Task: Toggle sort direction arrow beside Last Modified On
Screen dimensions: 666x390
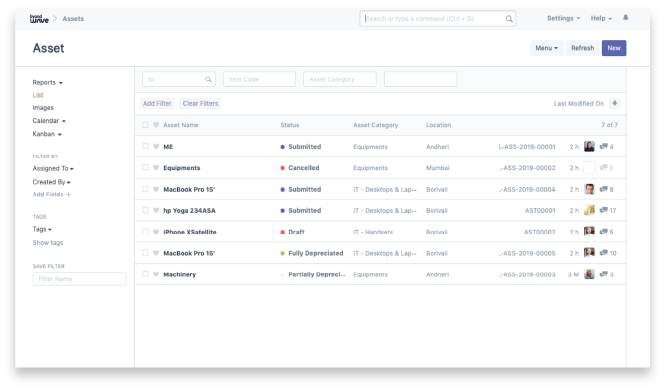Action: (x=615, y=103)
